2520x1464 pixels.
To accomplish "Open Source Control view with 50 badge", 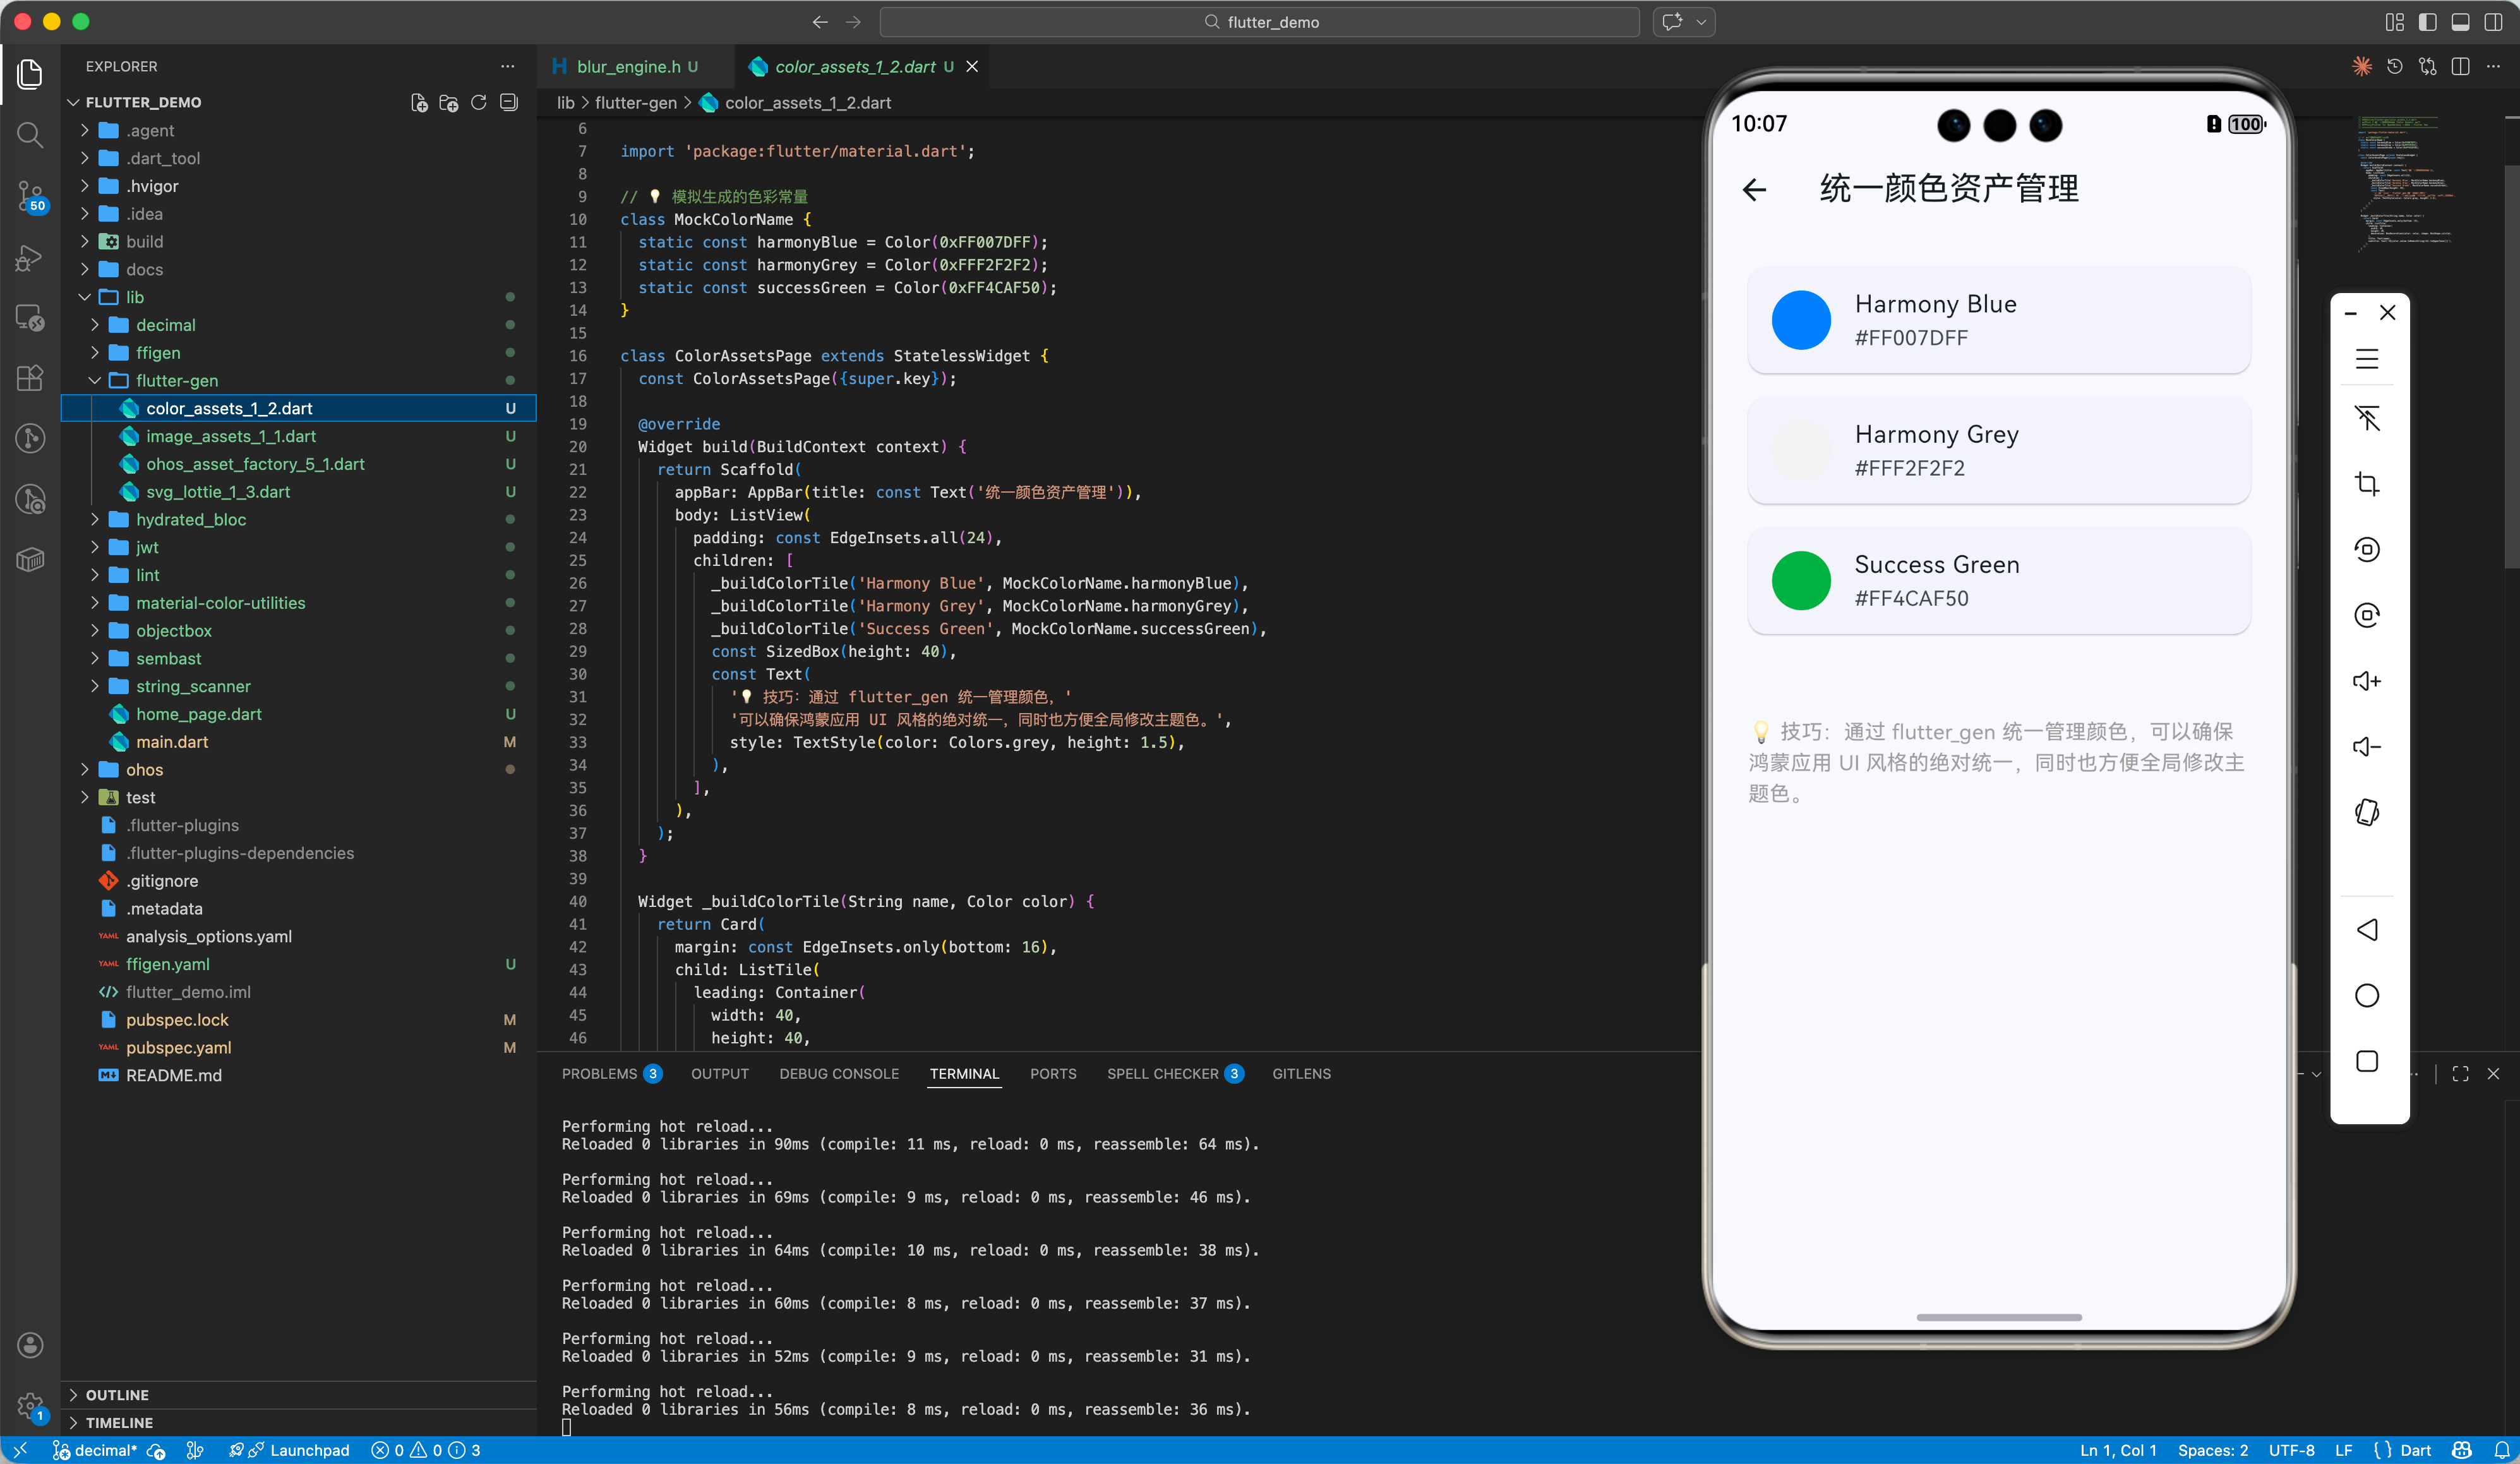I will pyautogui.click(x=30, y=195).
